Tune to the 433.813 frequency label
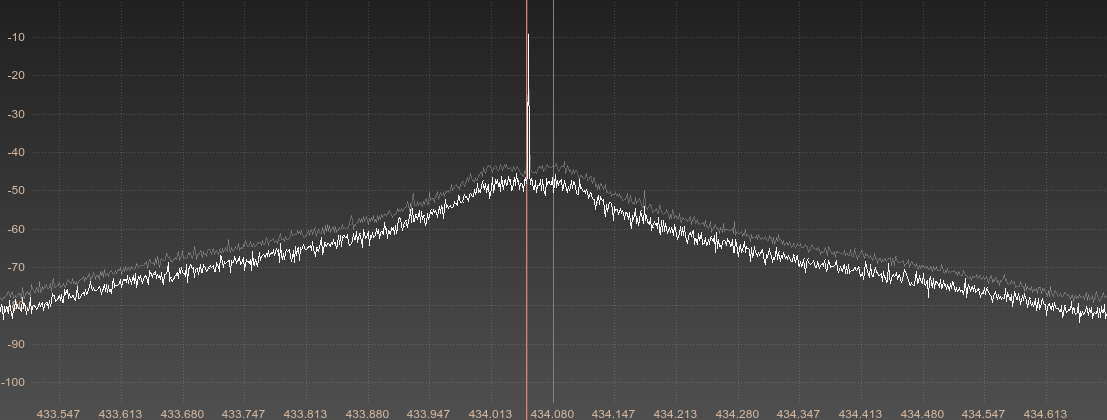Screen dimensions: 1107x420 pyautogui.click(x=305, y=413)
